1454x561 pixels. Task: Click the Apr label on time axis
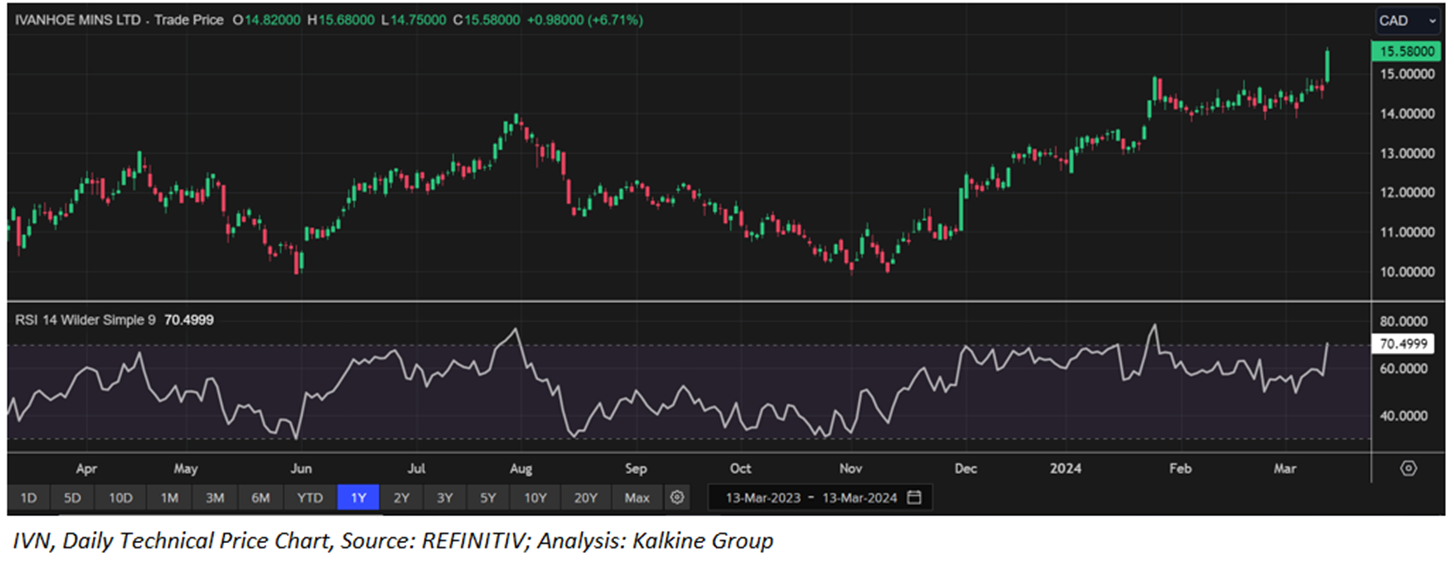tap(86, 468)
